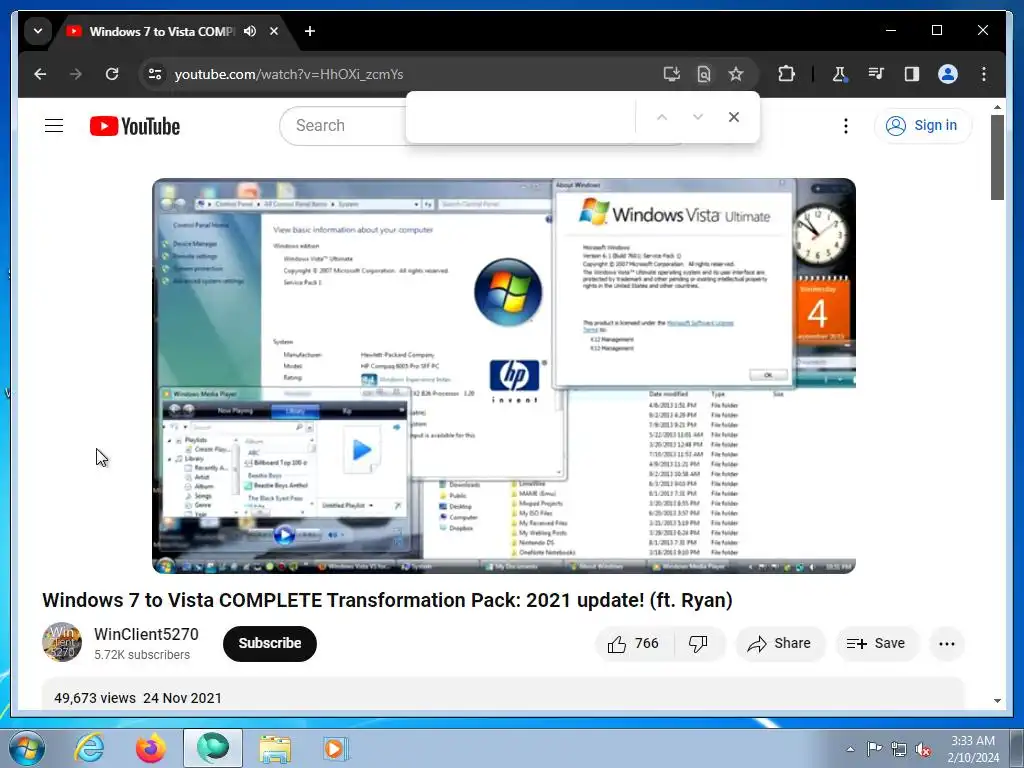Open the network icon in the tray
This screenshot has width=1024, height=768.
[x=899, y=749]
